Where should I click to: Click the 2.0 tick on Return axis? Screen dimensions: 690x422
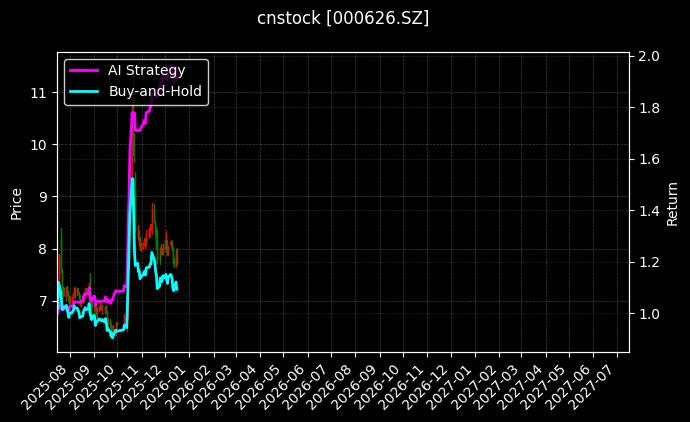649,56
